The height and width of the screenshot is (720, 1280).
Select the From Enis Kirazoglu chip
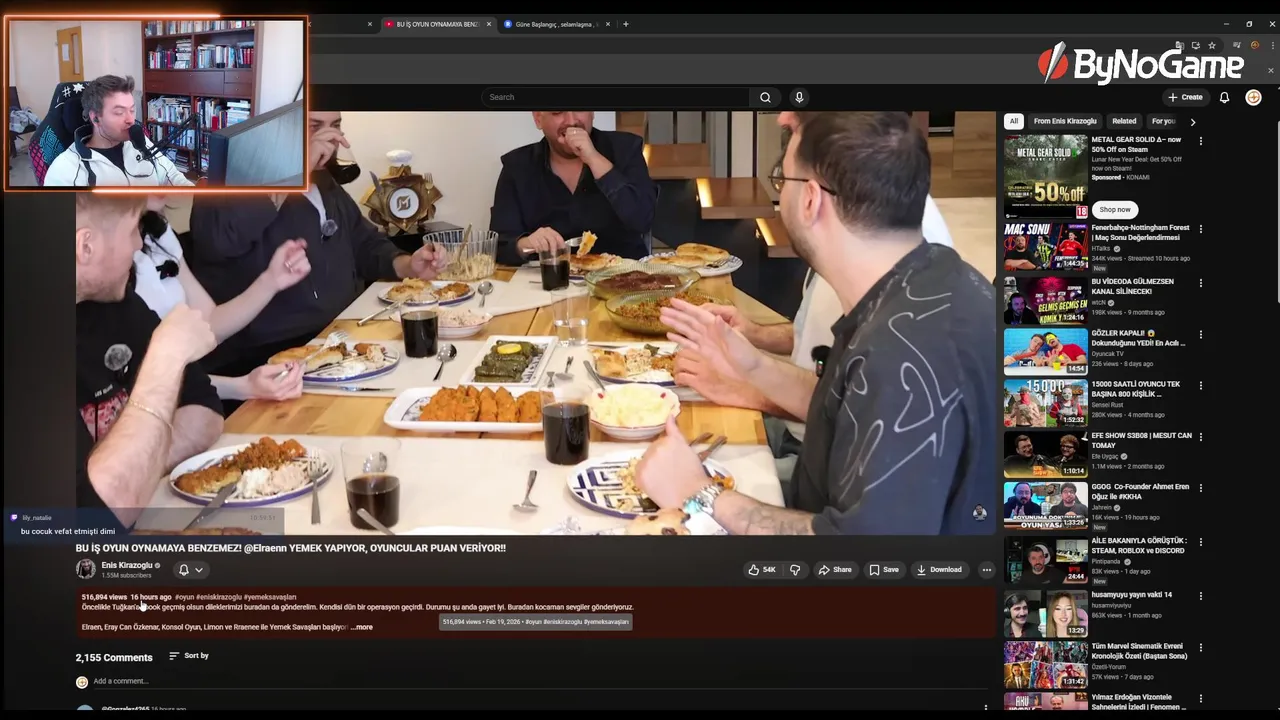click(x=1065, y=121)
